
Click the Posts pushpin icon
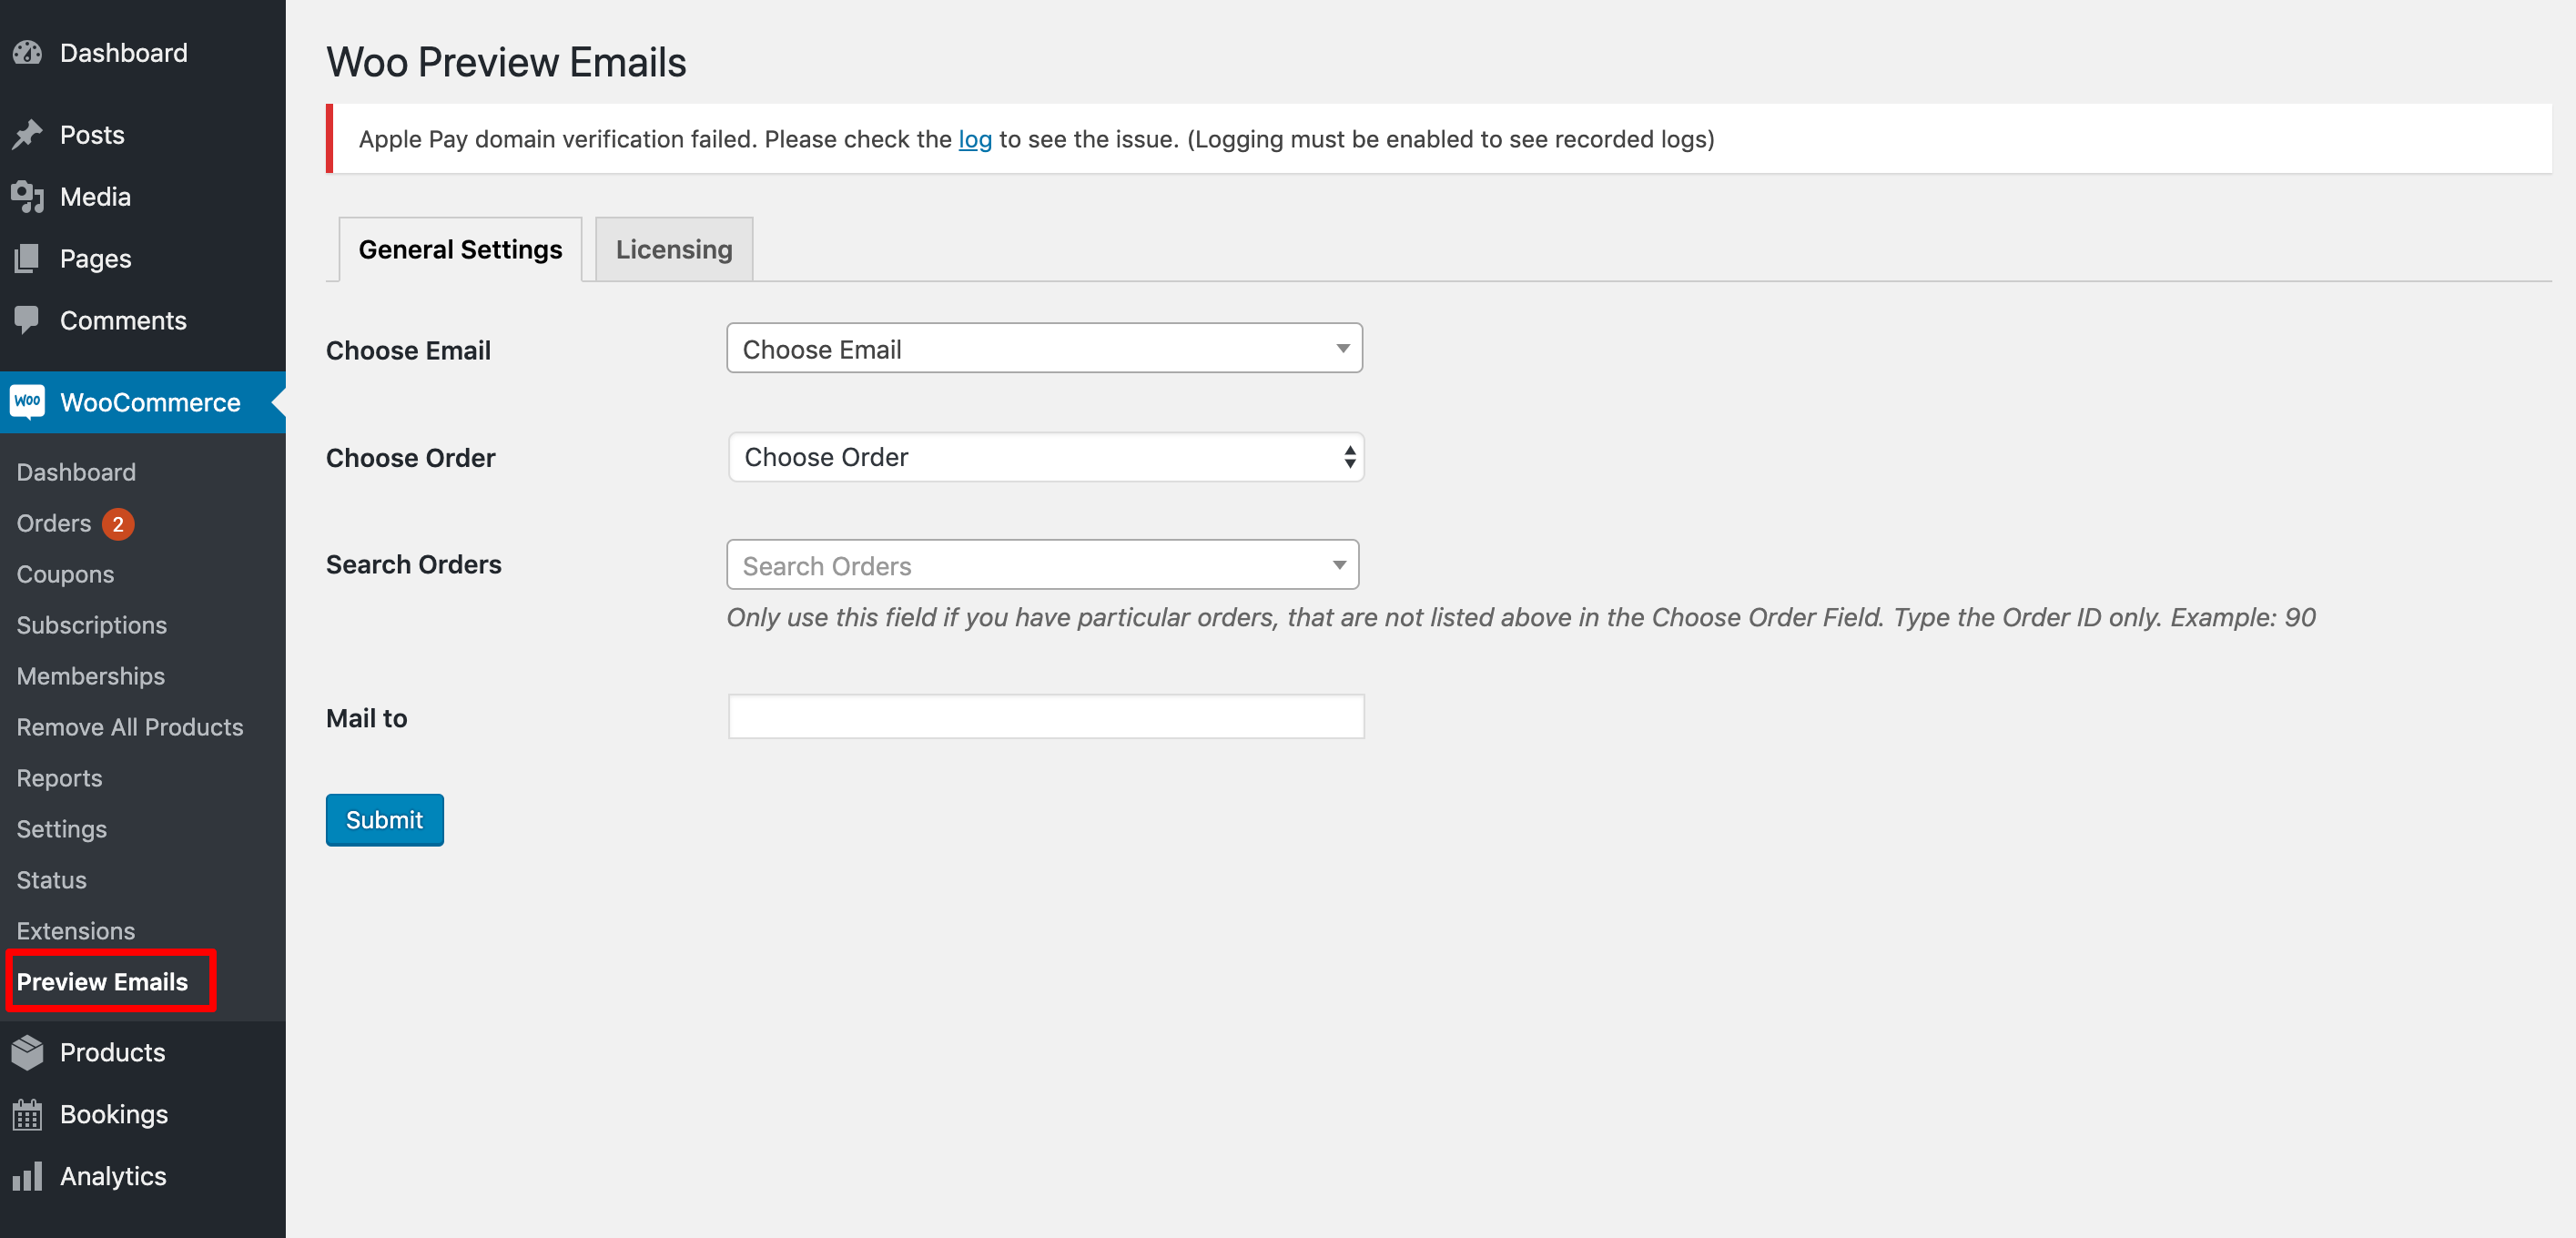pyautogui.click(x=28, y=135)
